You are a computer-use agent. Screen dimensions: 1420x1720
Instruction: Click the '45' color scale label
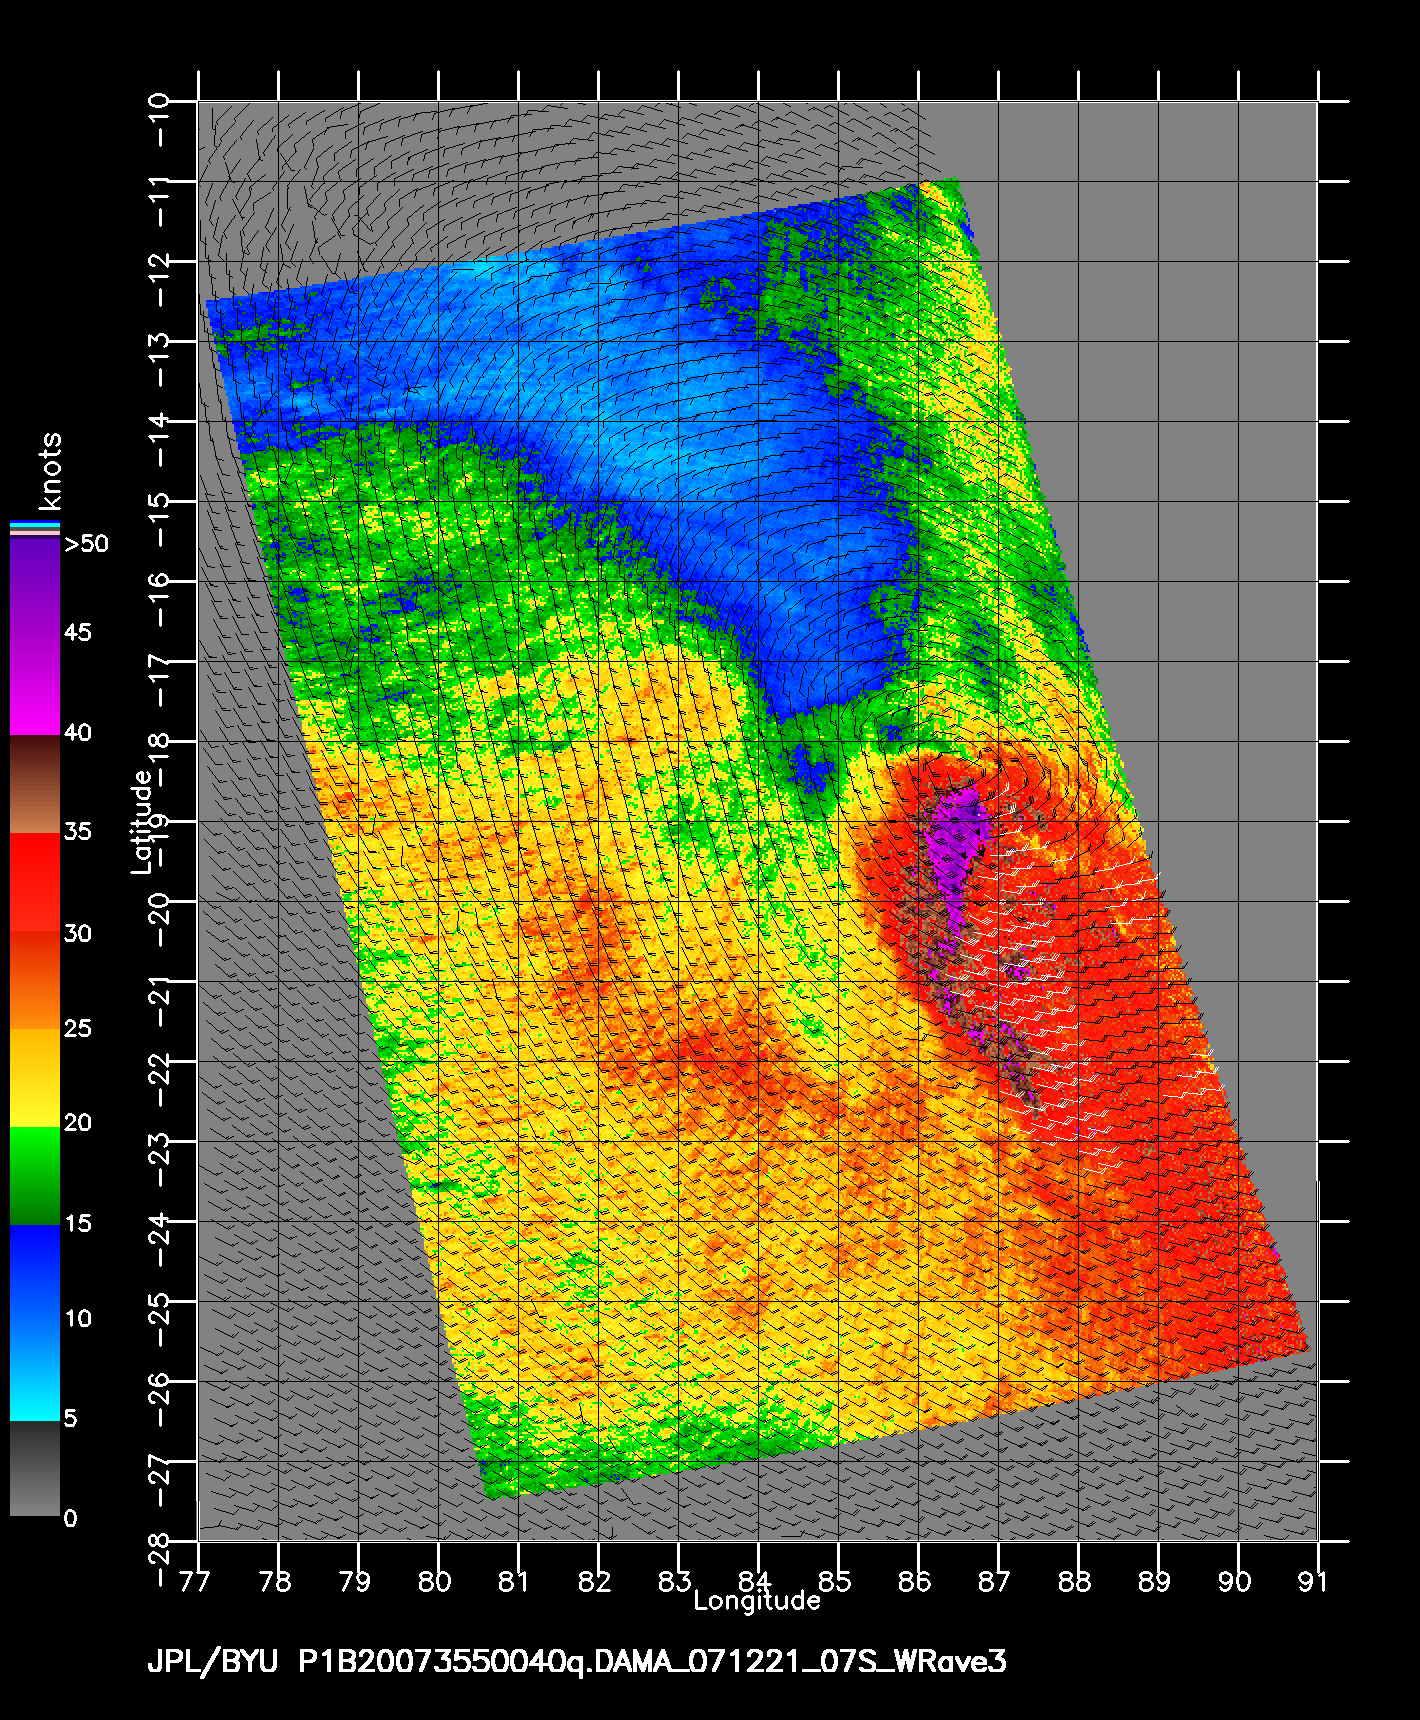(x=77, y=633)
